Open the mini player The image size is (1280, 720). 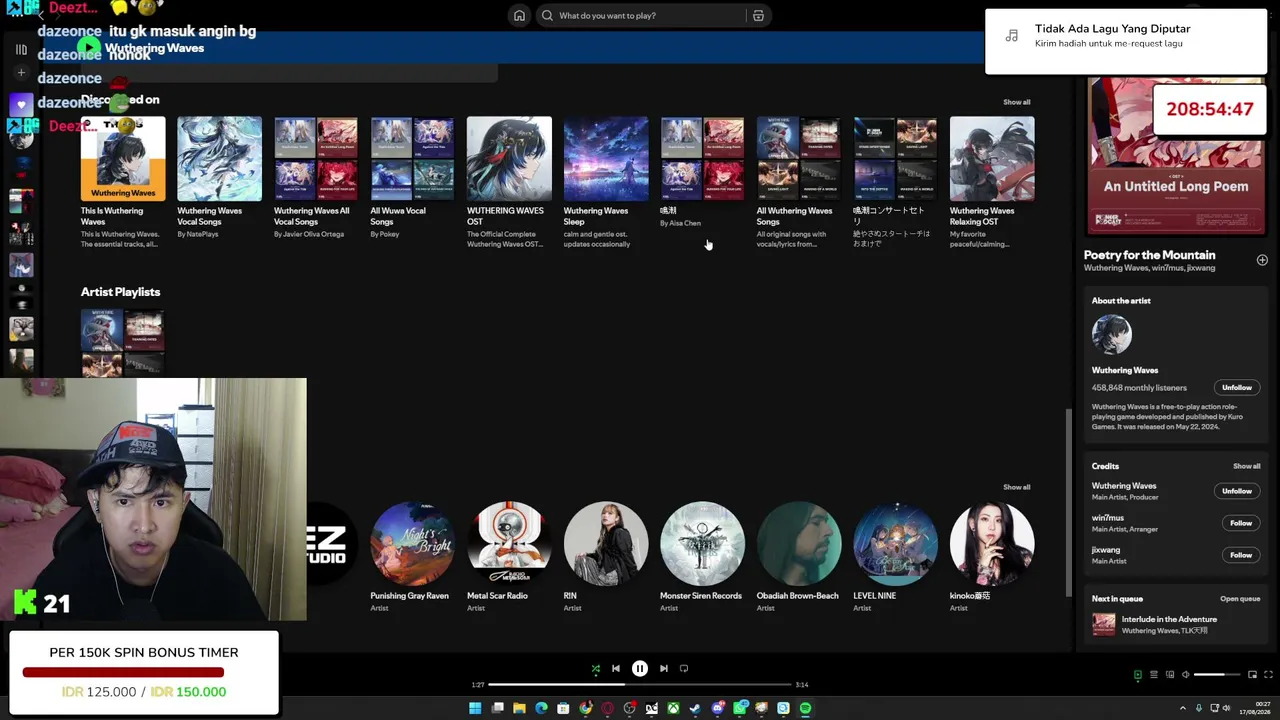[1253, 675]
